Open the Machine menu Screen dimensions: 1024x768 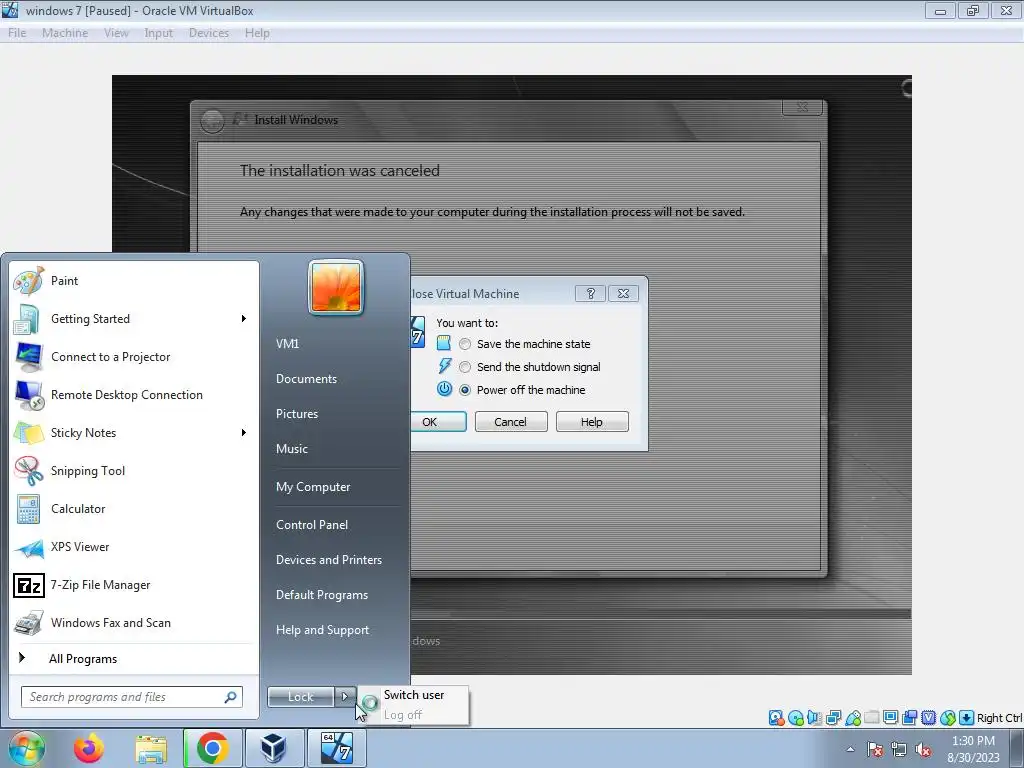pyautogui.click(x=65, y=33)
